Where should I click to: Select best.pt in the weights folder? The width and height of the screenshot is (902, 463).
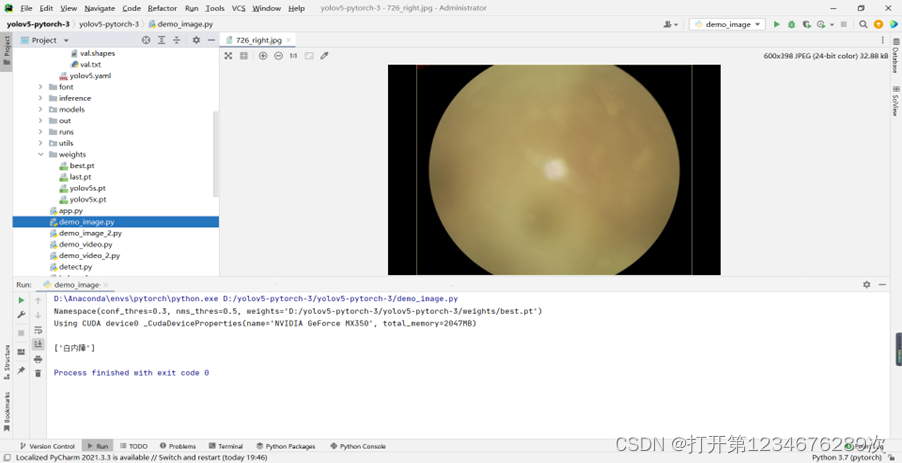pyautogui.click(x=82, y=166)
